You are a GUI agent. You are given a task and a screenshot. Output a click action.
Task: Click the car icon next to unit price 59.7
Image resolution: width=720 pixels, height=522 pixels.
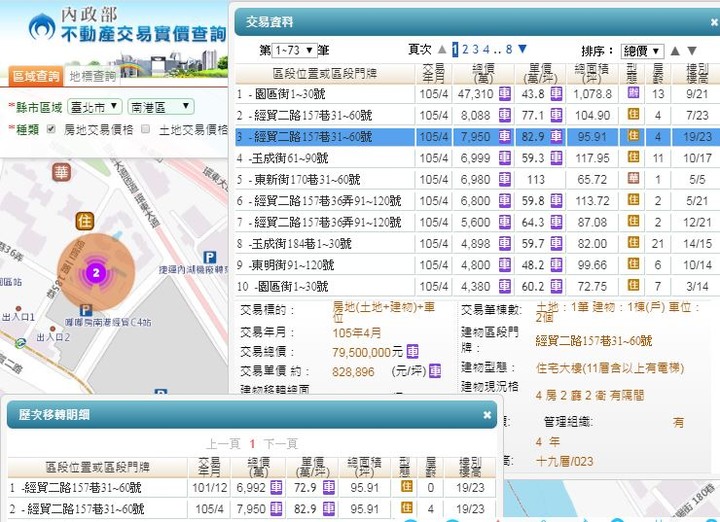tap(556, 243)
